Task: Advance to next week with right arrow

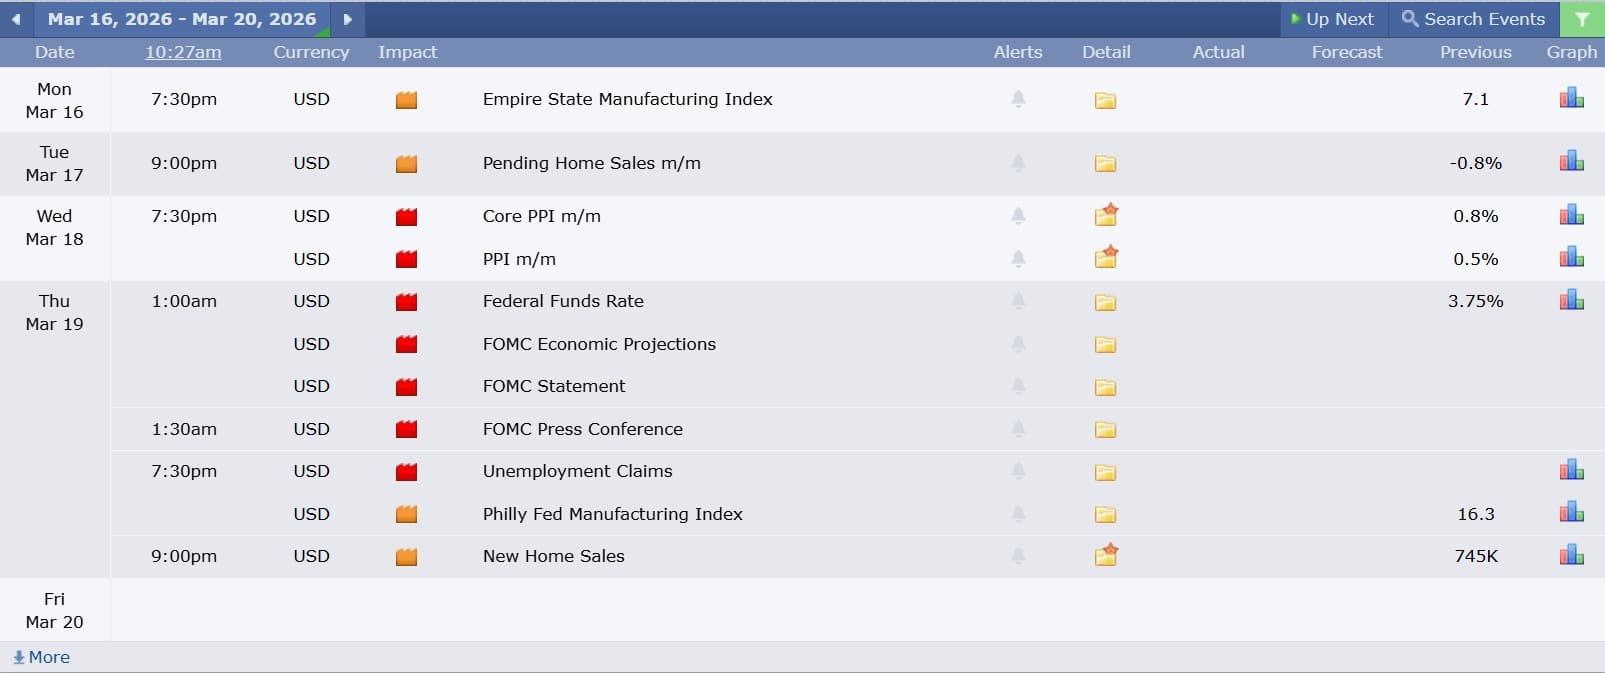Action: click(x=347, y=19)
